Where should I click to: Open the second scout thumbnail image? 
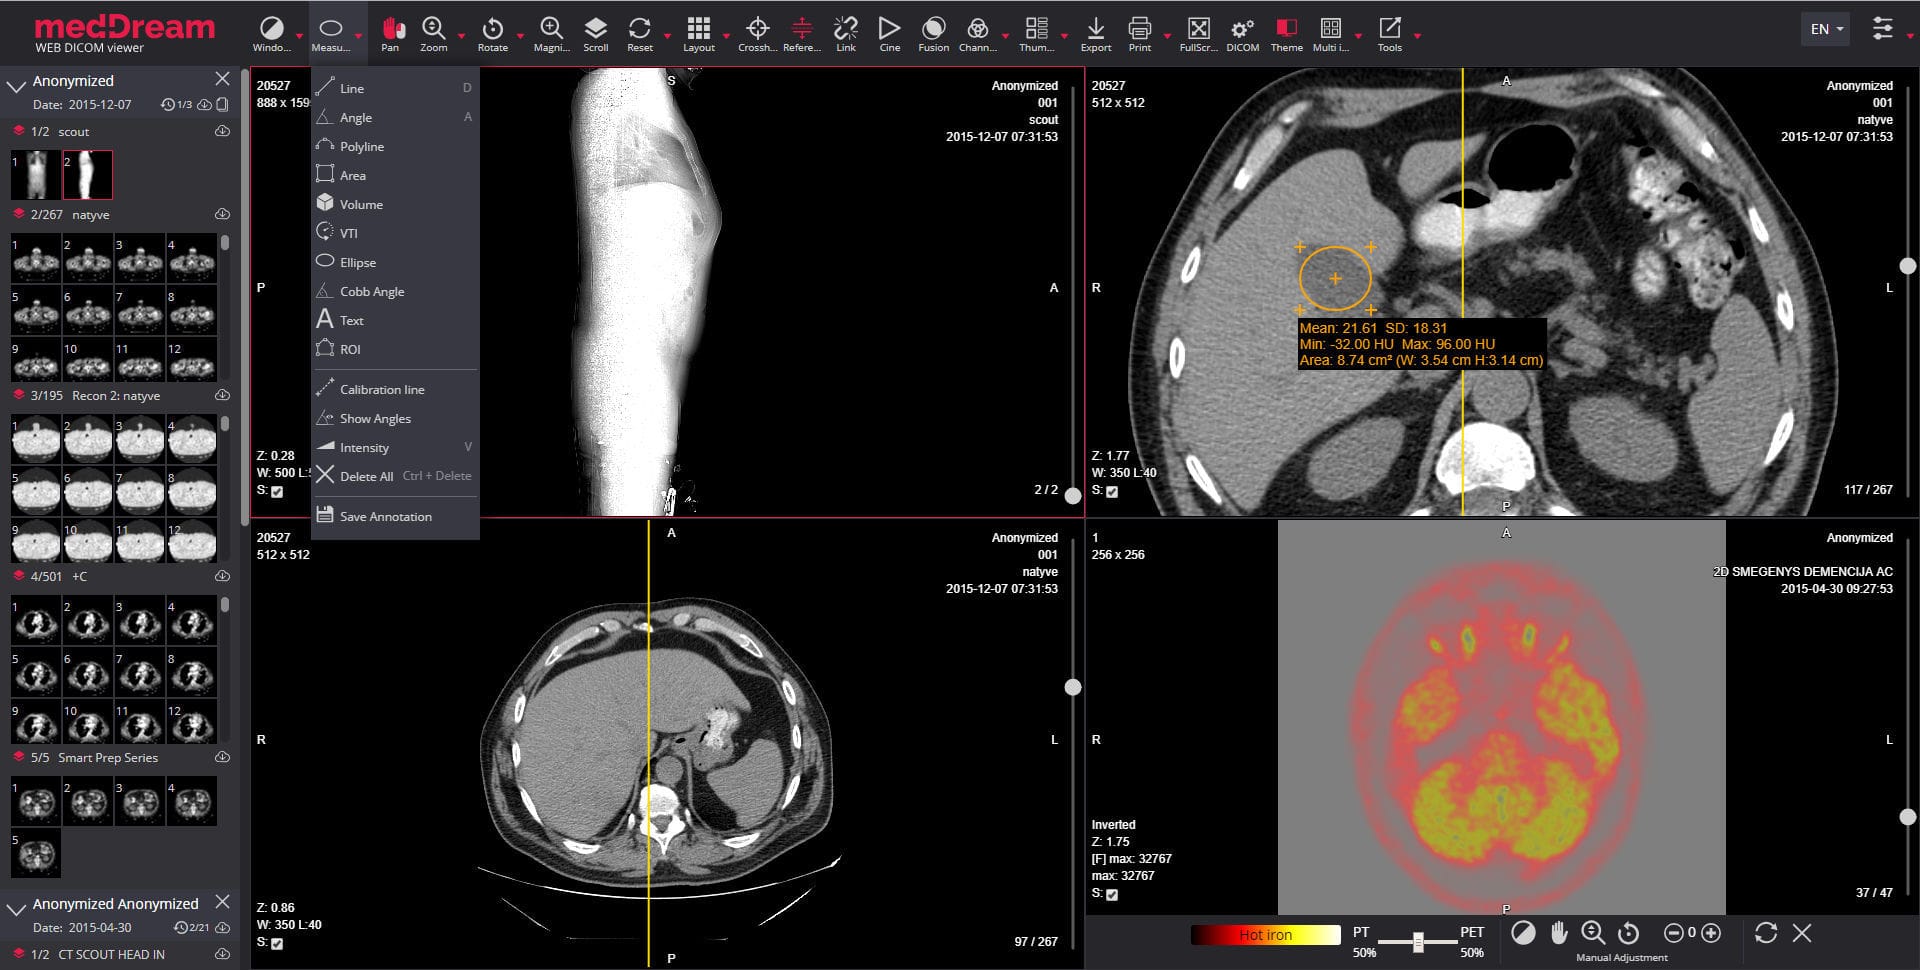[x=88, y=175]
